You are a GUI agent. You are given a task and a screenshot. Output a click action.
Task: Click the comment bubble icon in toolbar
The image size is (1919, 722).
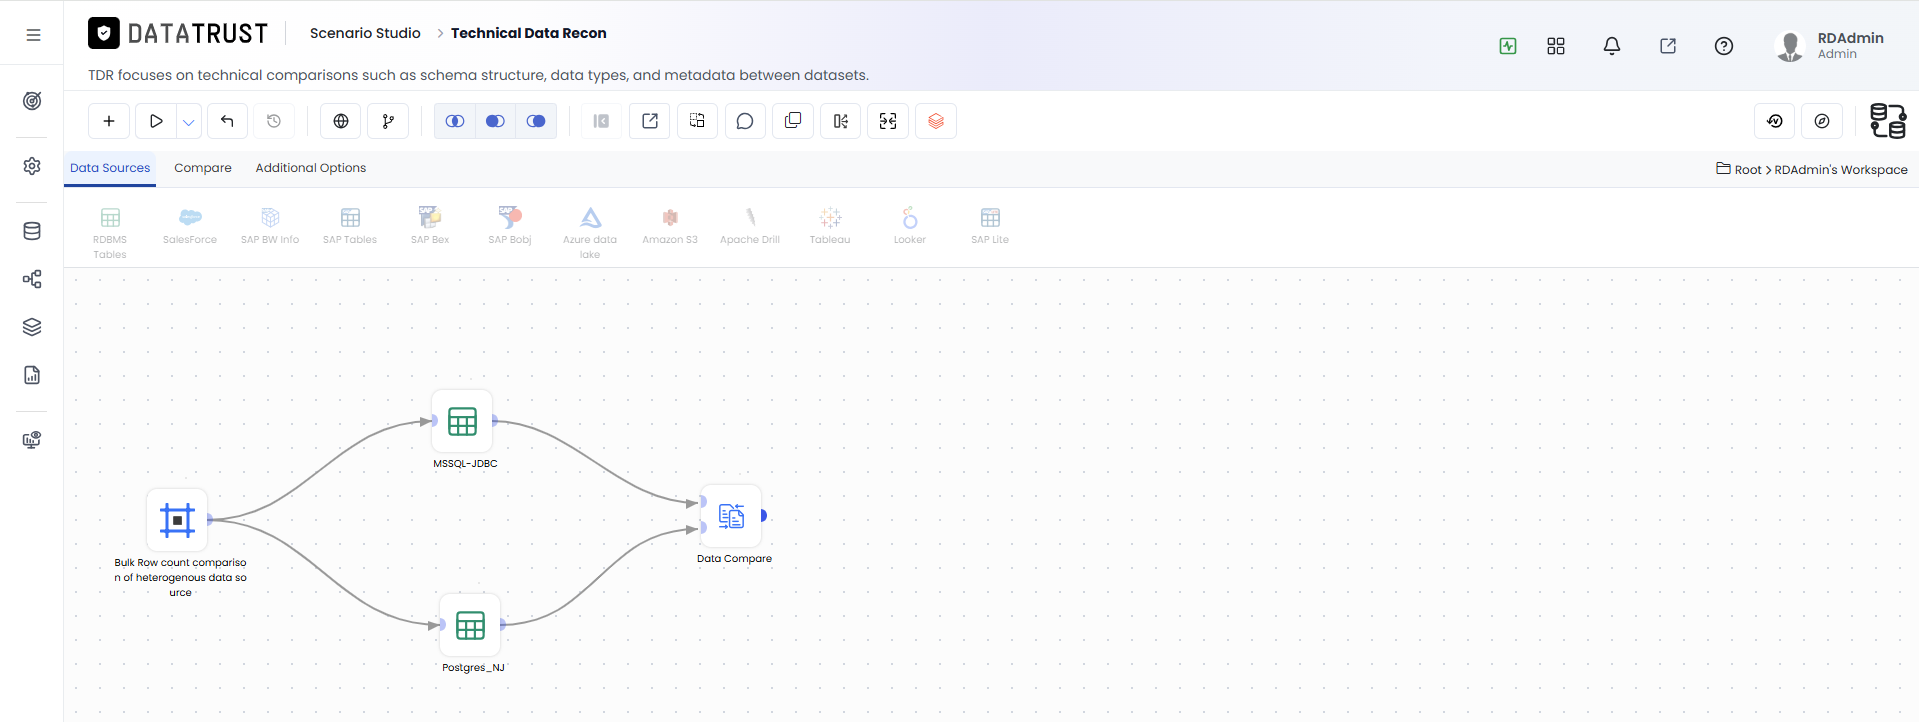(x=745, y=121)
